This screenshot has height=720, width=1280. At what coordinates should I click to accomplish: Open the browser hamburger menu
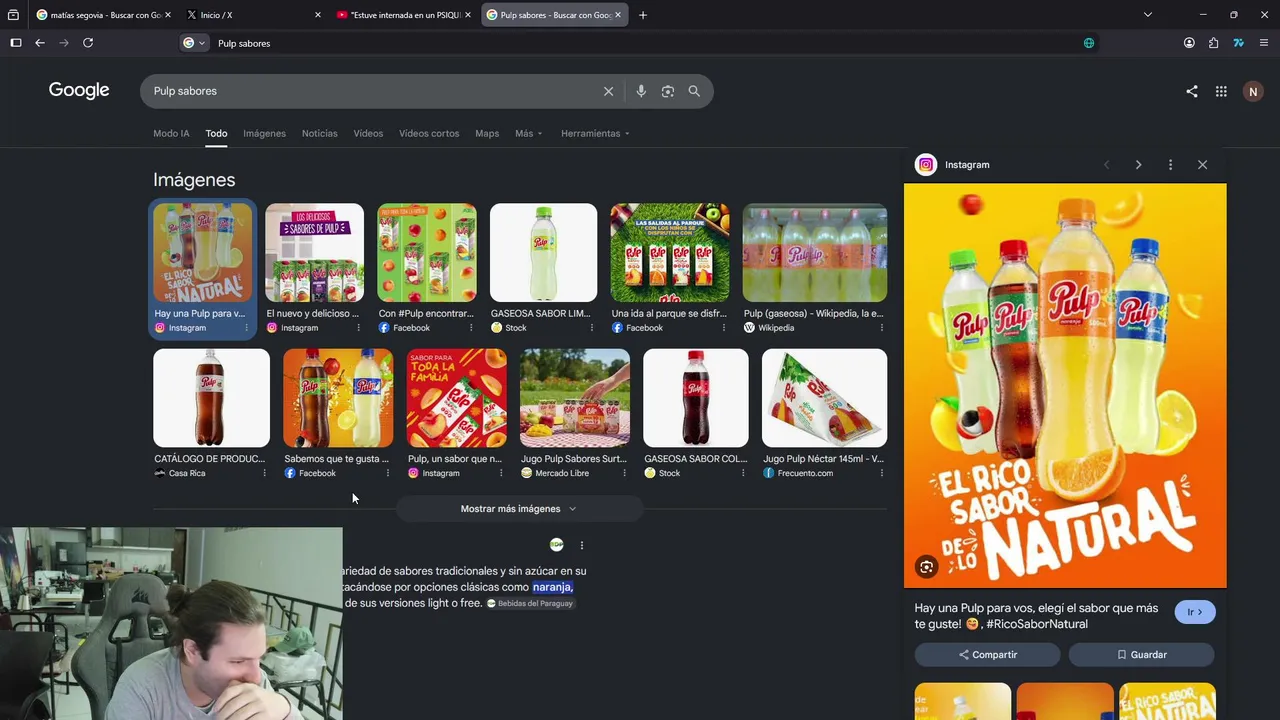click(x=1264, y=43)
